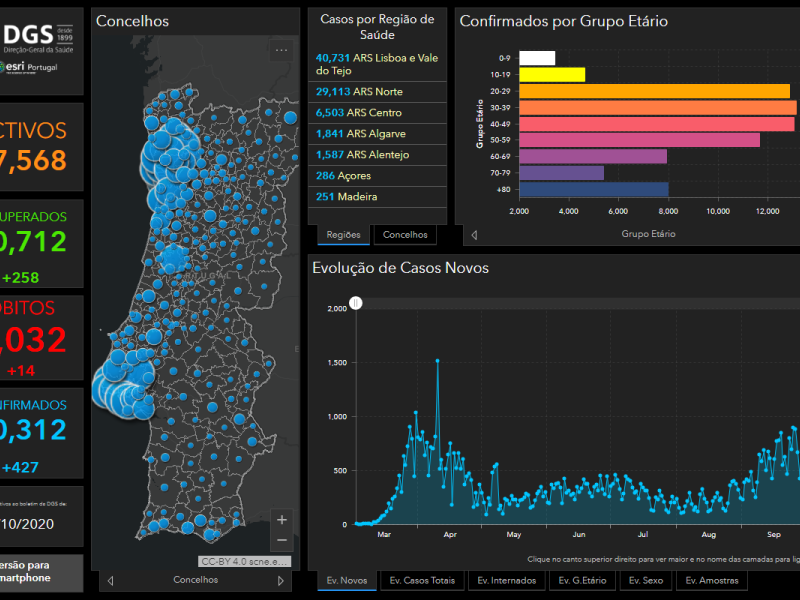Switch to the Regiões tab
The width and height of the screenshot is (800, 600).
tap(344, 235)
